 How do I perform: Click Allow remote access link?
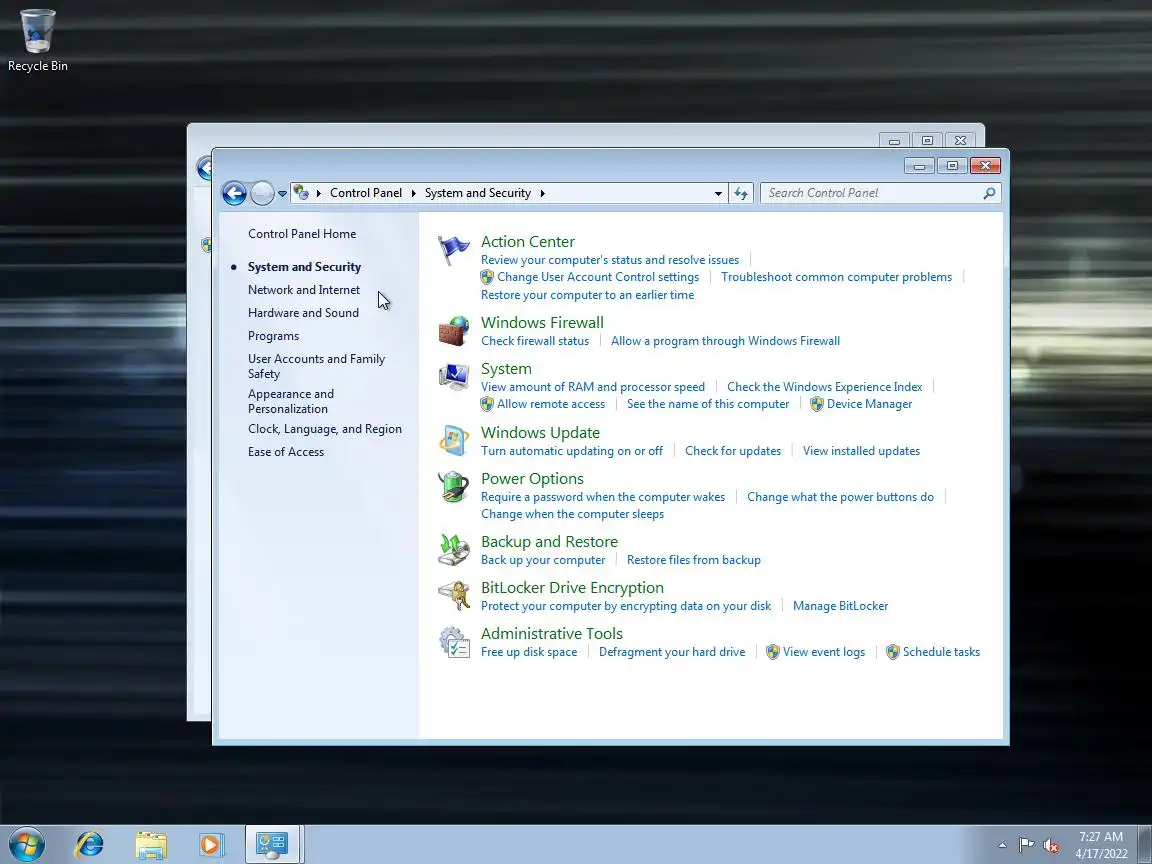click(x=550, y=404)
